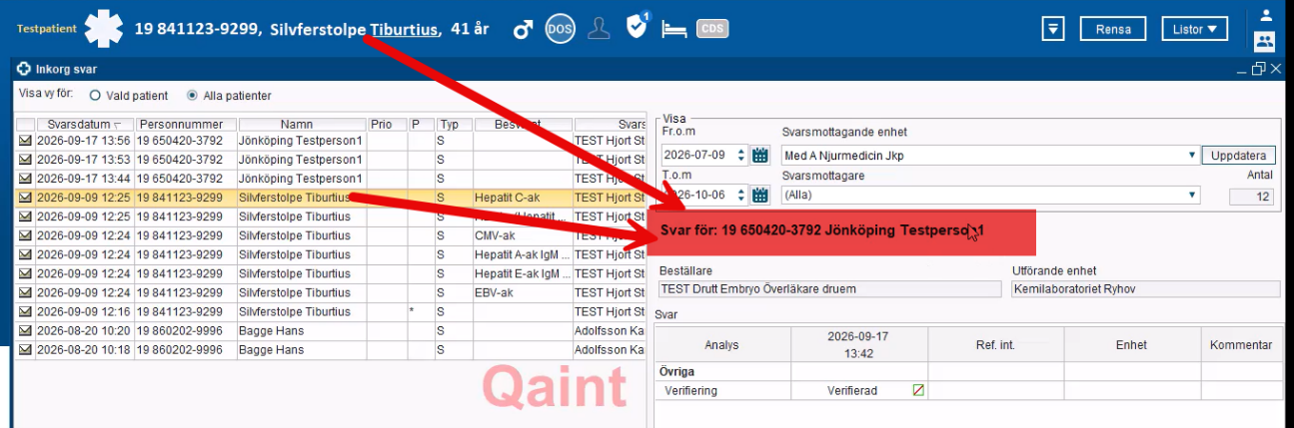Click the Namn column header

pyautogui.click(x=302, y=124)
